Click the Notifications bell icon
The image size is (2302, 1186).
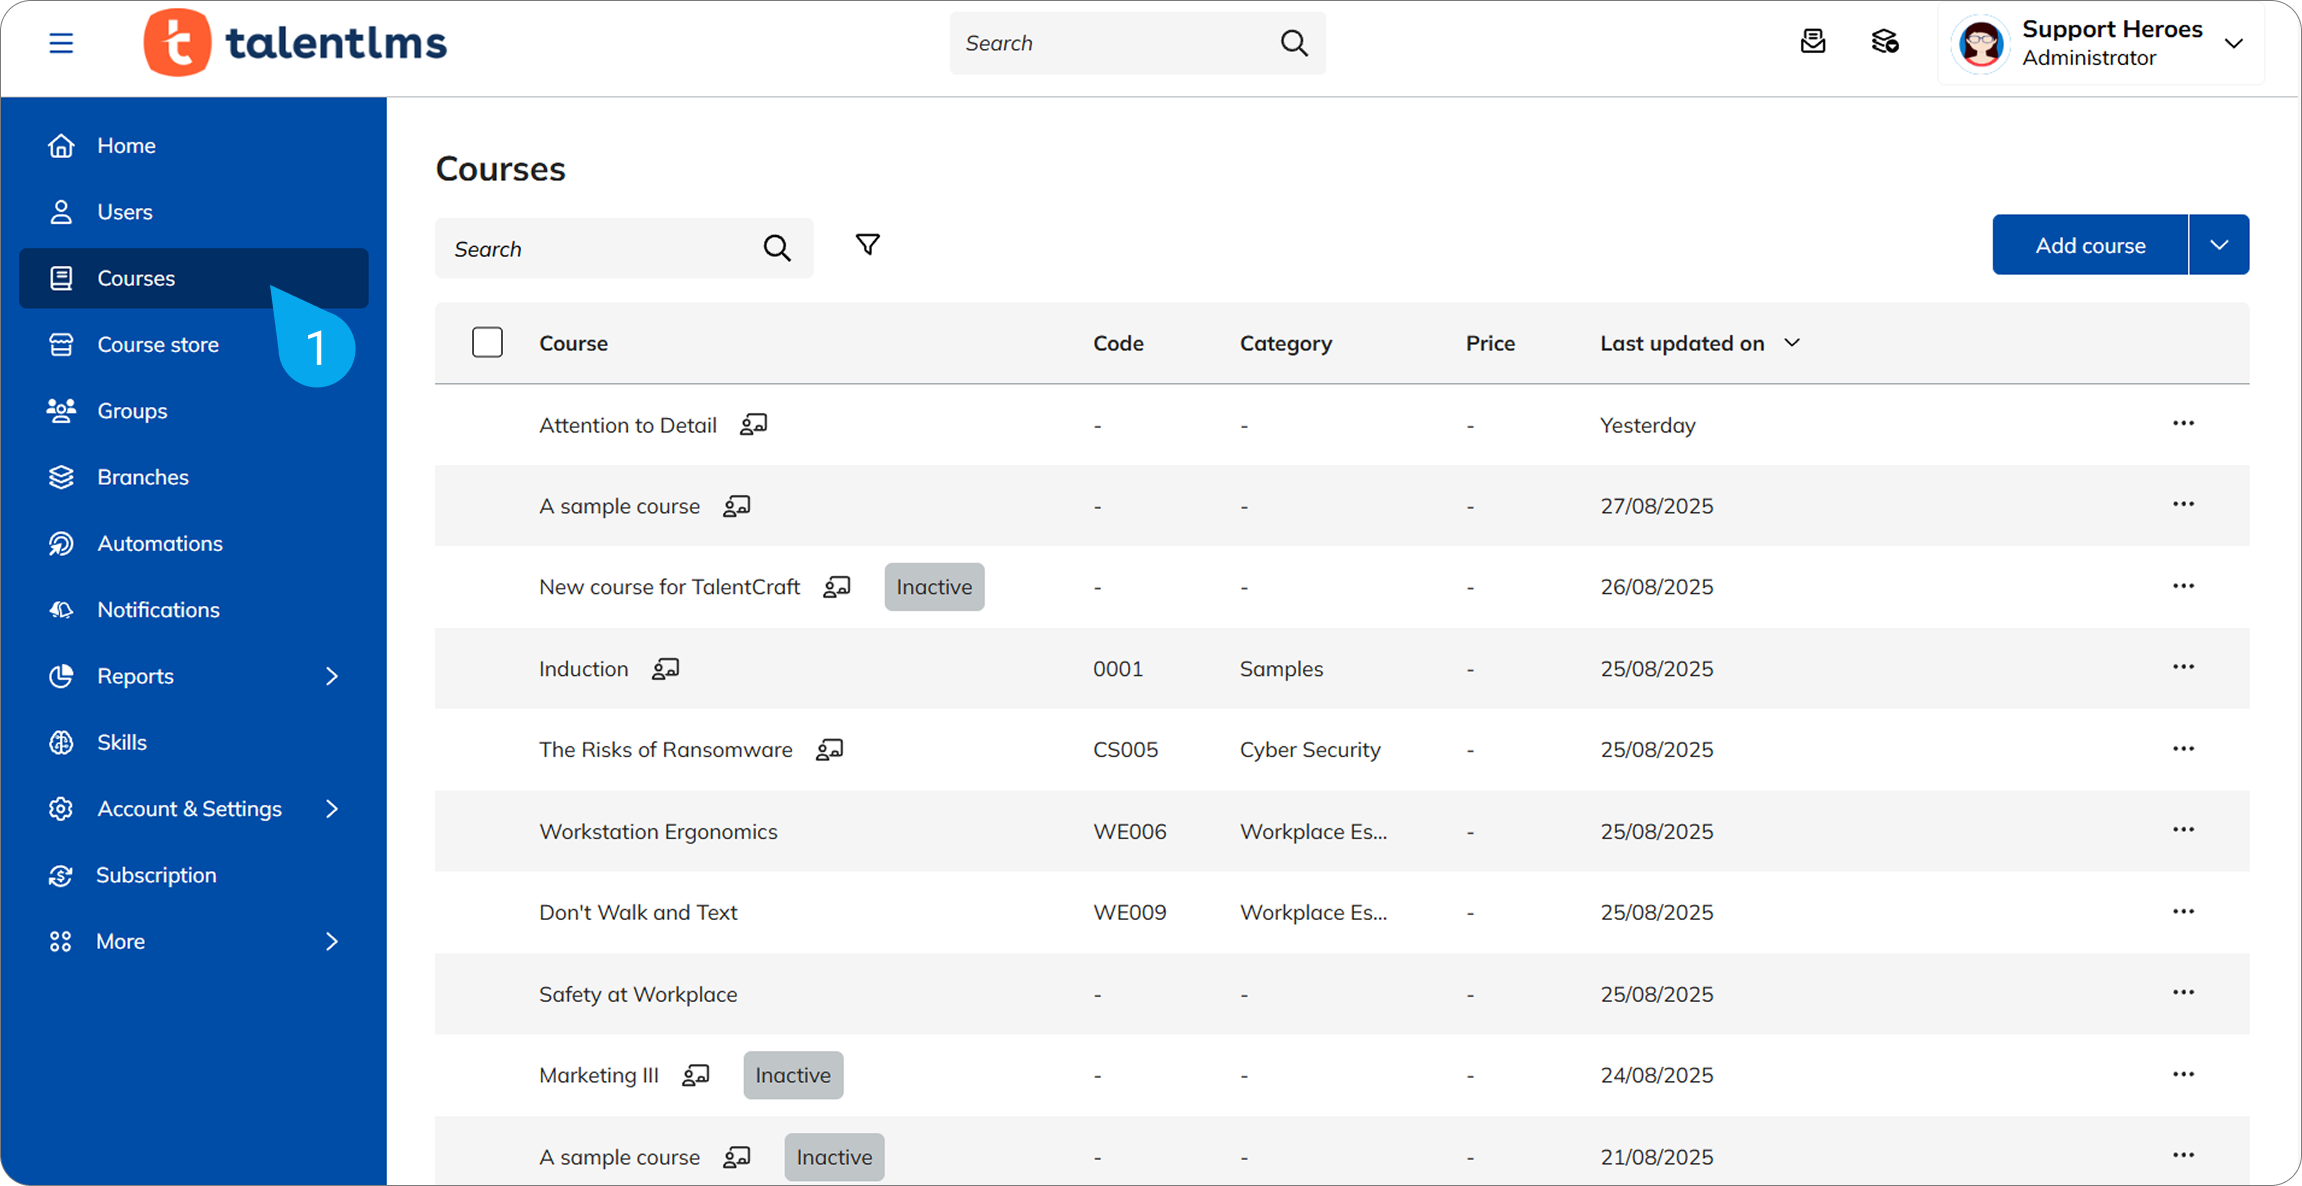(61, 609)
